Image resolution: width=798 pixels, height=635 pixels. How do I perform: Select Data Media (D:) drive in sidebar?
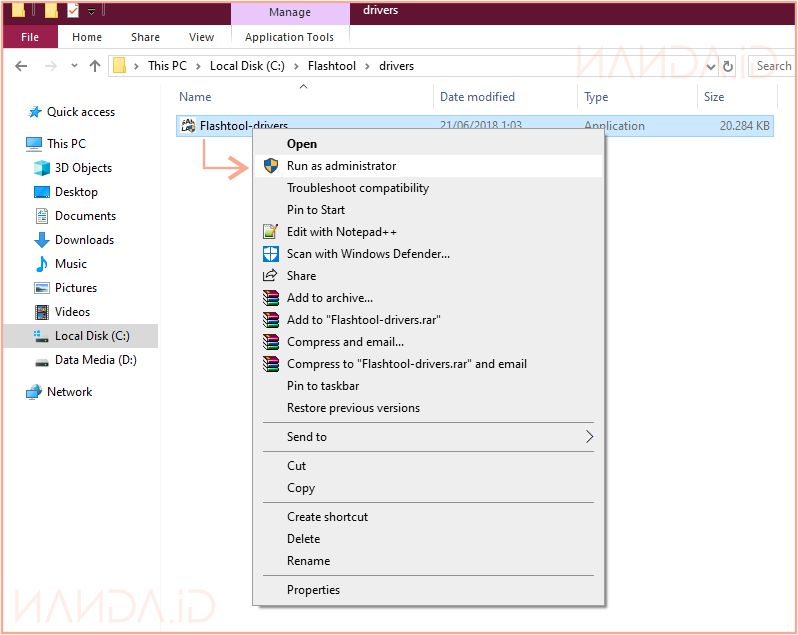pyautogui.click(x=95, y=360)
